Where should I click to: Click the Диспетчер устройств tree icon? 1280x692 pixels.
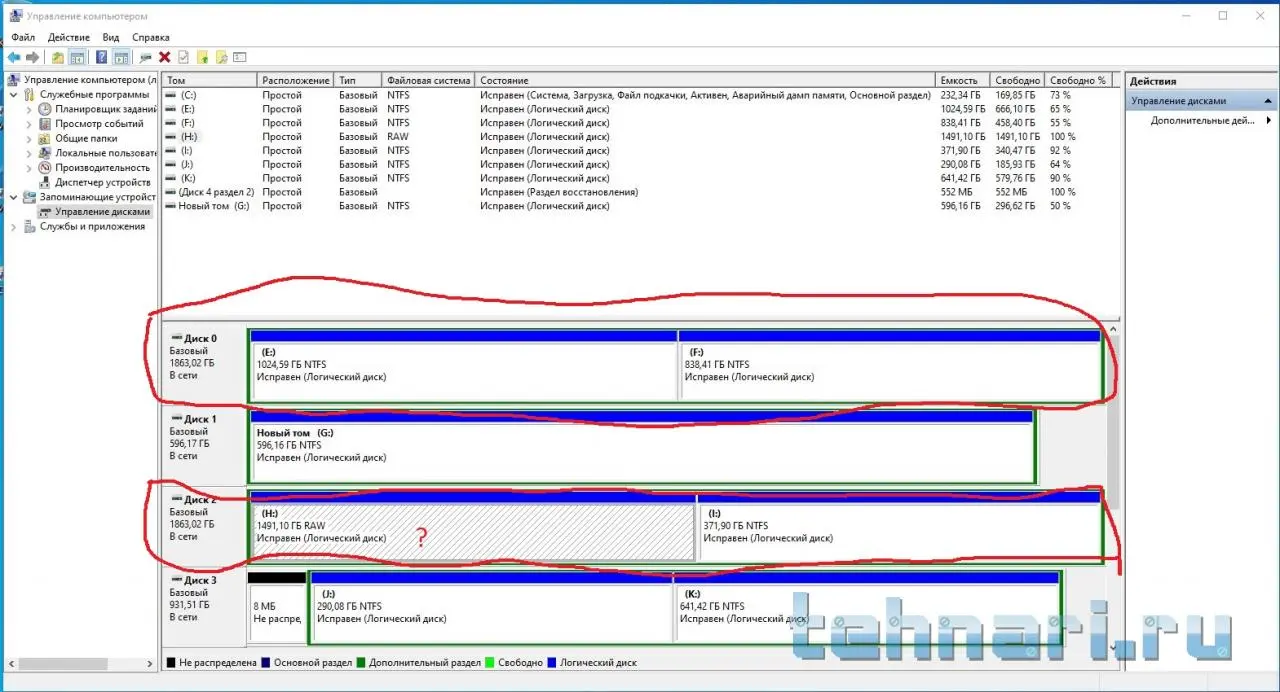click(45, 182)
